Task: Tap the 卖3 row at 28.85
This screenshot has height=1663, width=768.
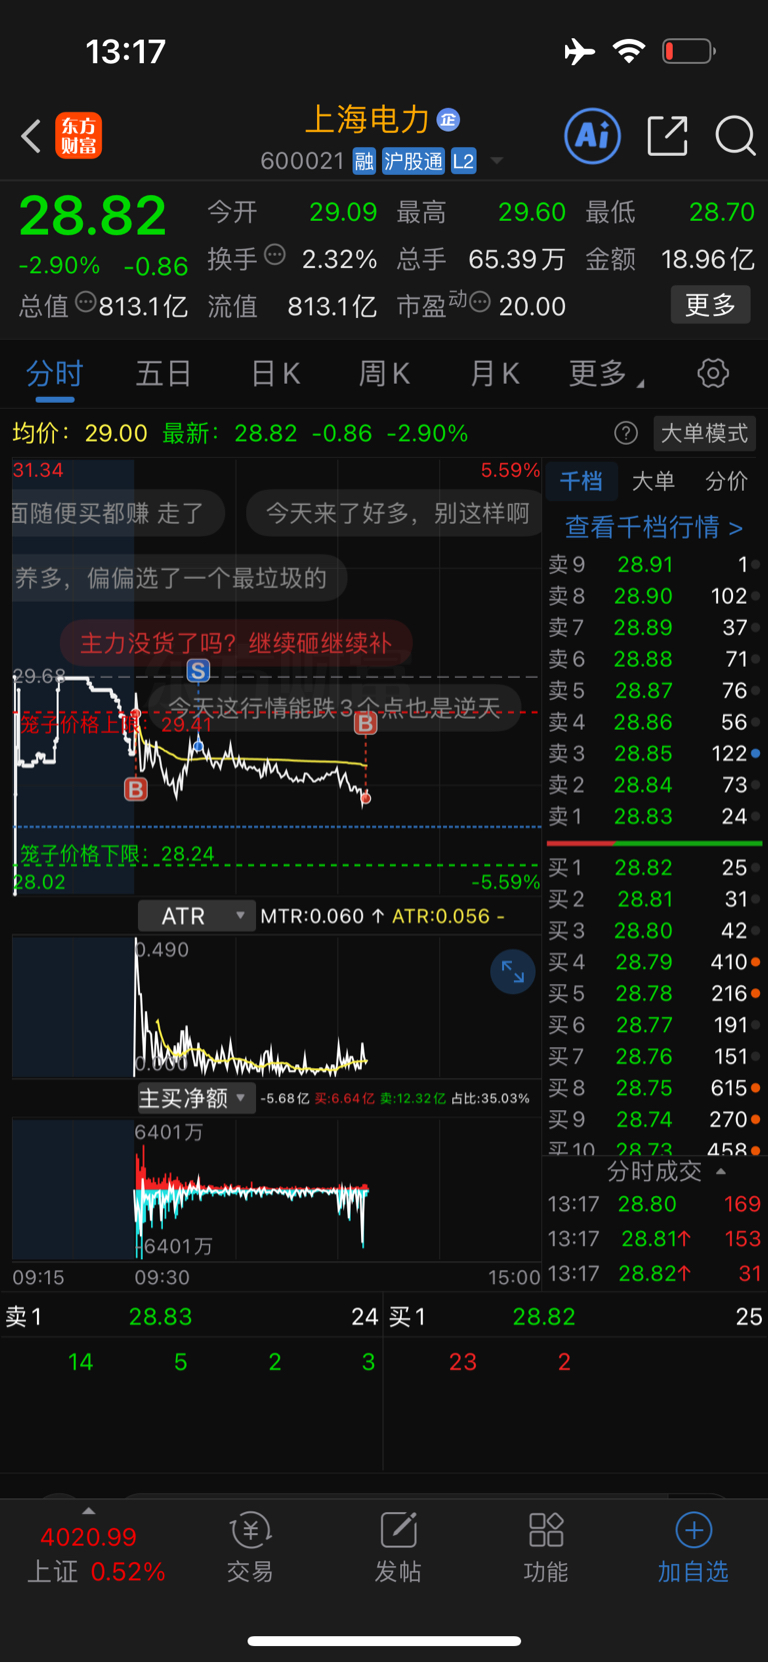Action: point(655,753)
